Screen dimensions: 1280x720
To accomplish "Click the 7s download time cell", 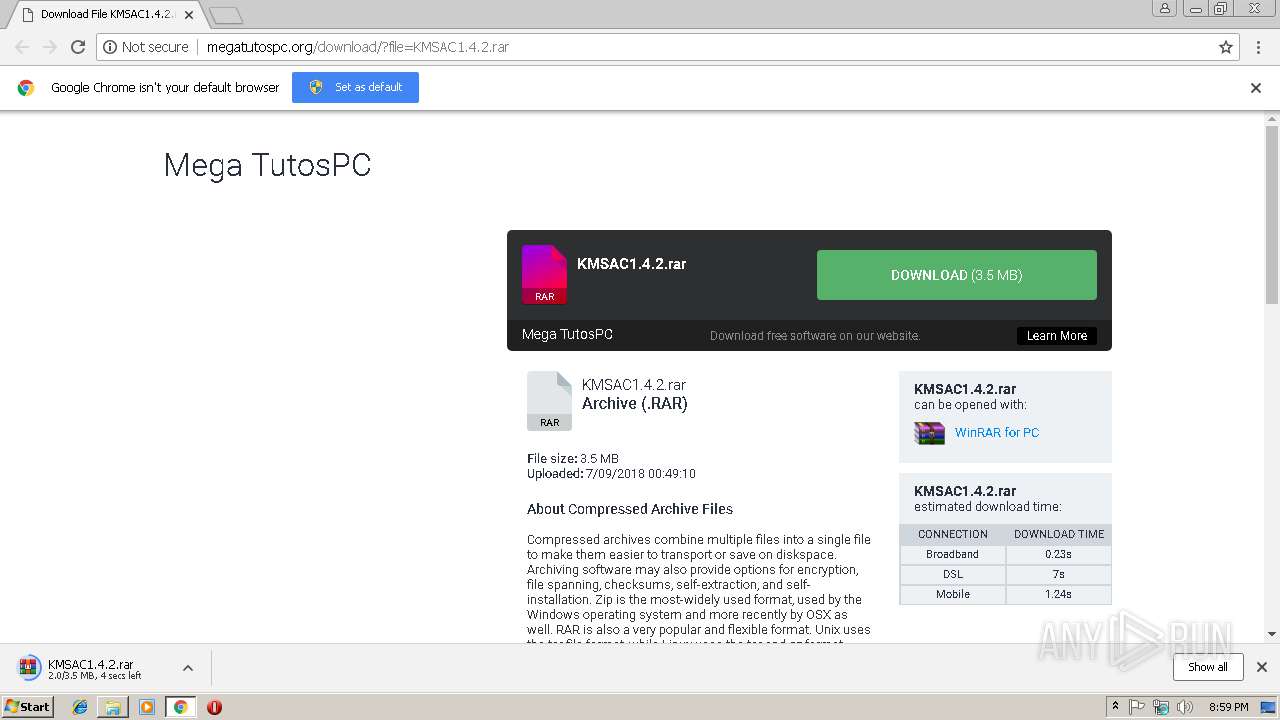I will (1059, 574).
